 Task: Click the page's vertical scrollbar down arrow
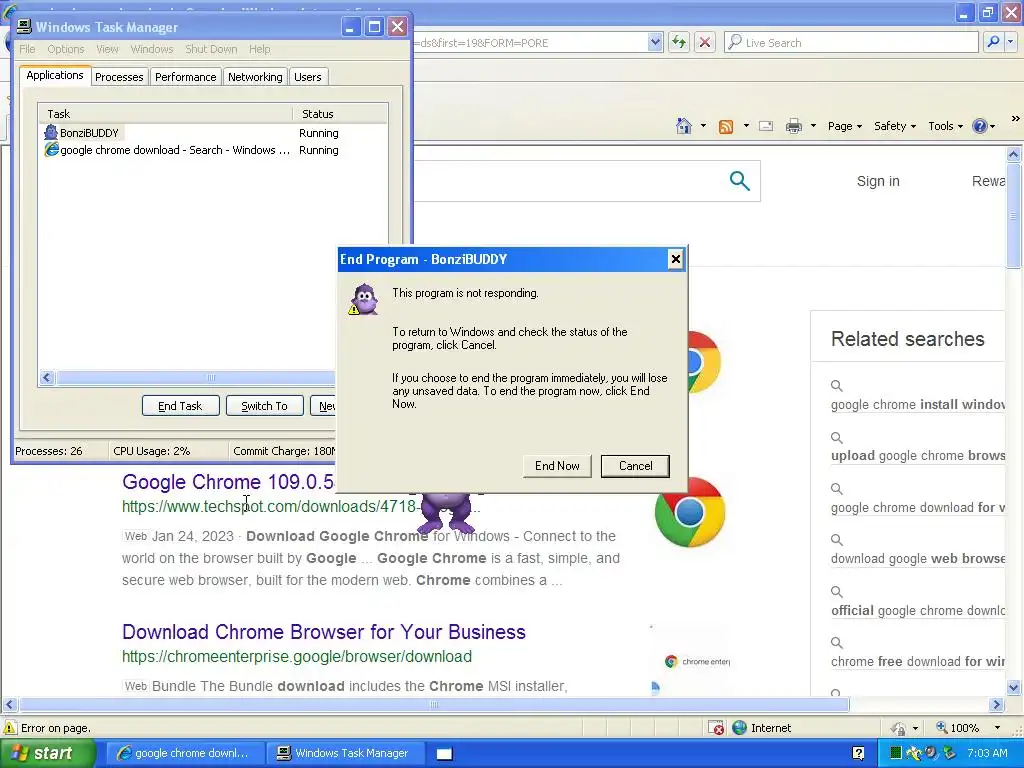coord(1014,686)
